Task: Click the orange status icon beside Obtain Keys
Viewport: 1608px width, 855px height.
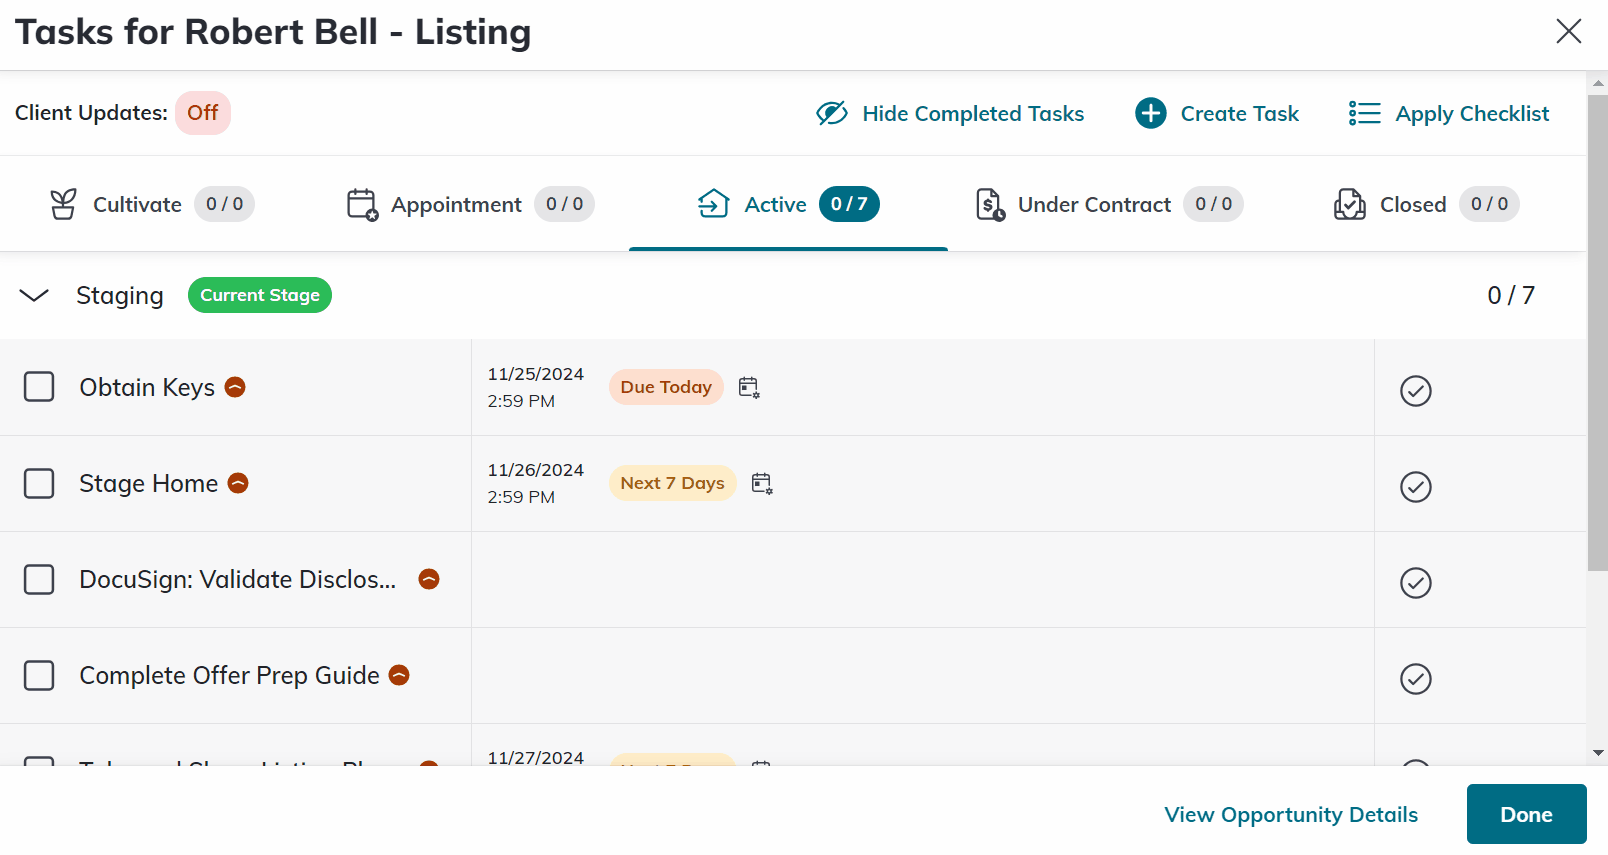Action: tap(235, 387)
